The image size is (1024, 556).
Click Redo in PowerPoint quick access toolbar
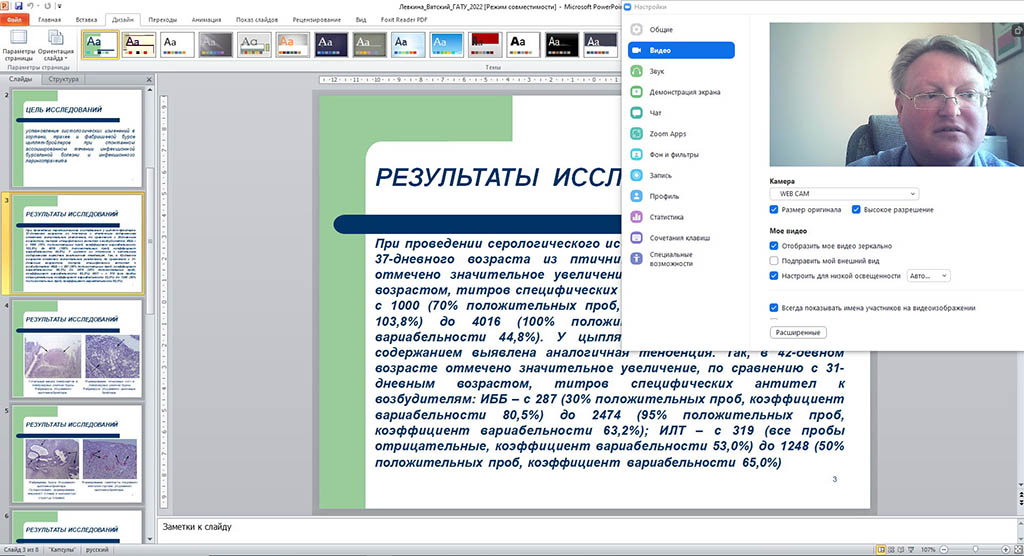click(x=48, y=6)
